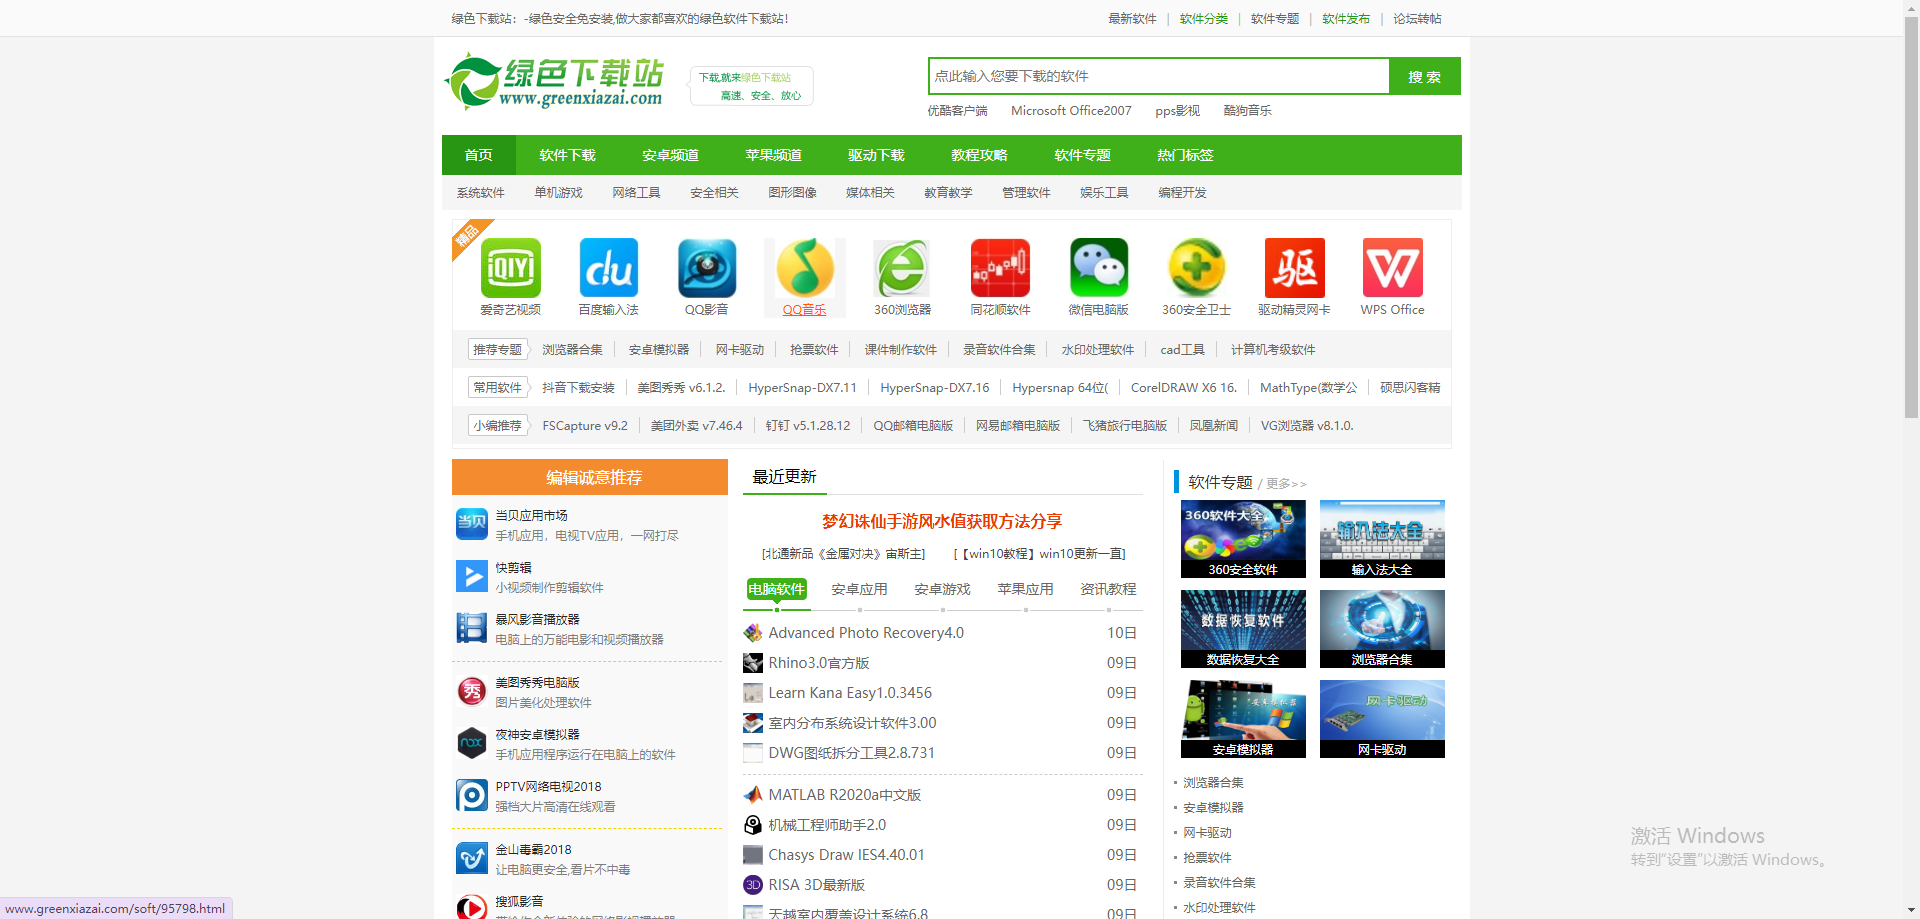Open the 输入法大全 topic thumbnail

pos(1382,539)
